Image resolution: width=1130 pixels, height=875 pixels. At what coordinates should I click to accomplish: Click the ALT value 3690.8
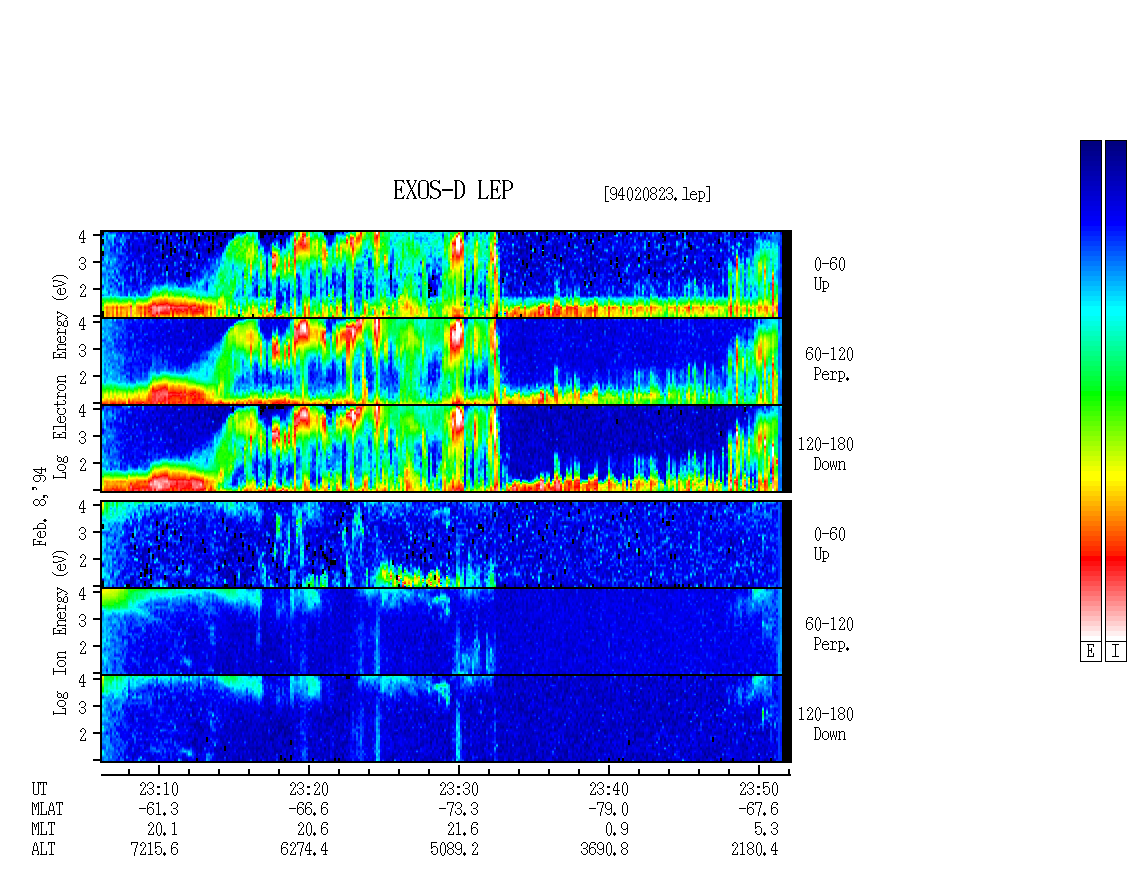tap(604, 850)
